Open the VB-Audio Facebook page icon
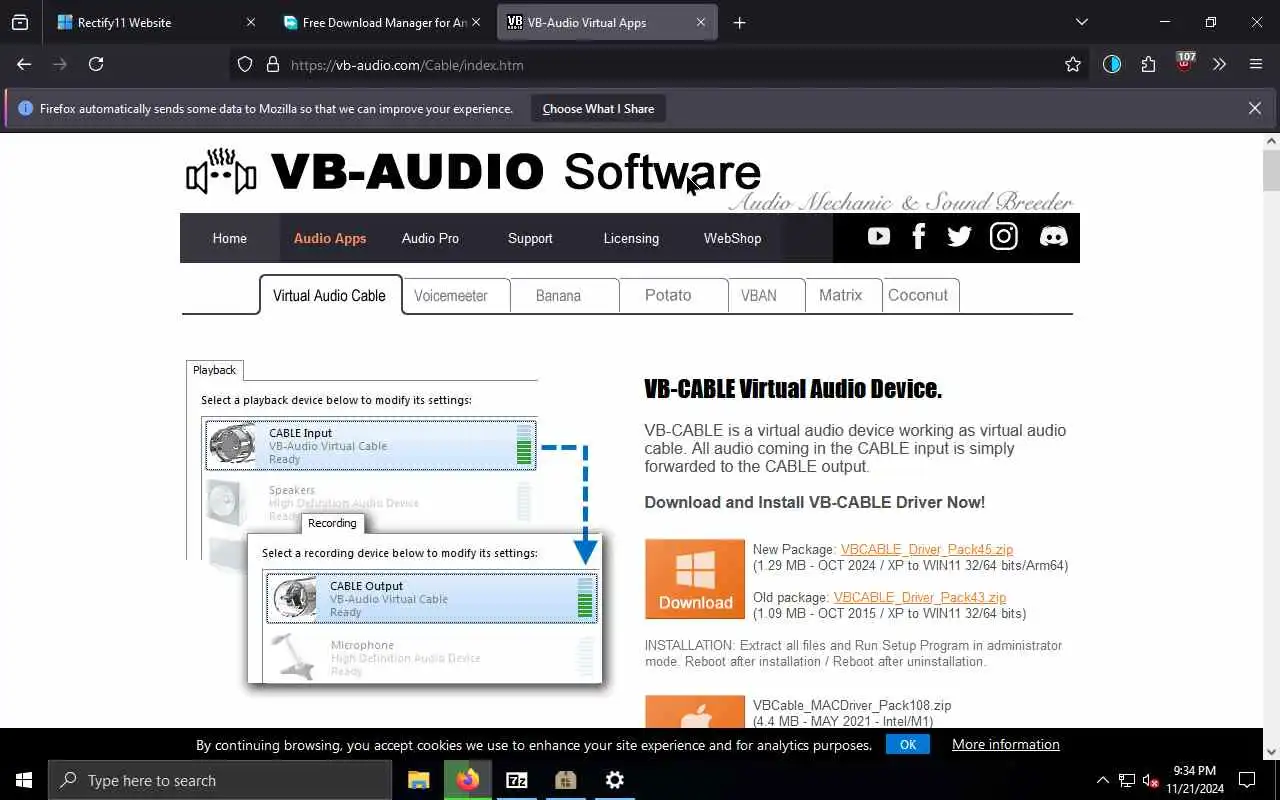Screen dimensions: 1280x800 click(x=919, y=237)
